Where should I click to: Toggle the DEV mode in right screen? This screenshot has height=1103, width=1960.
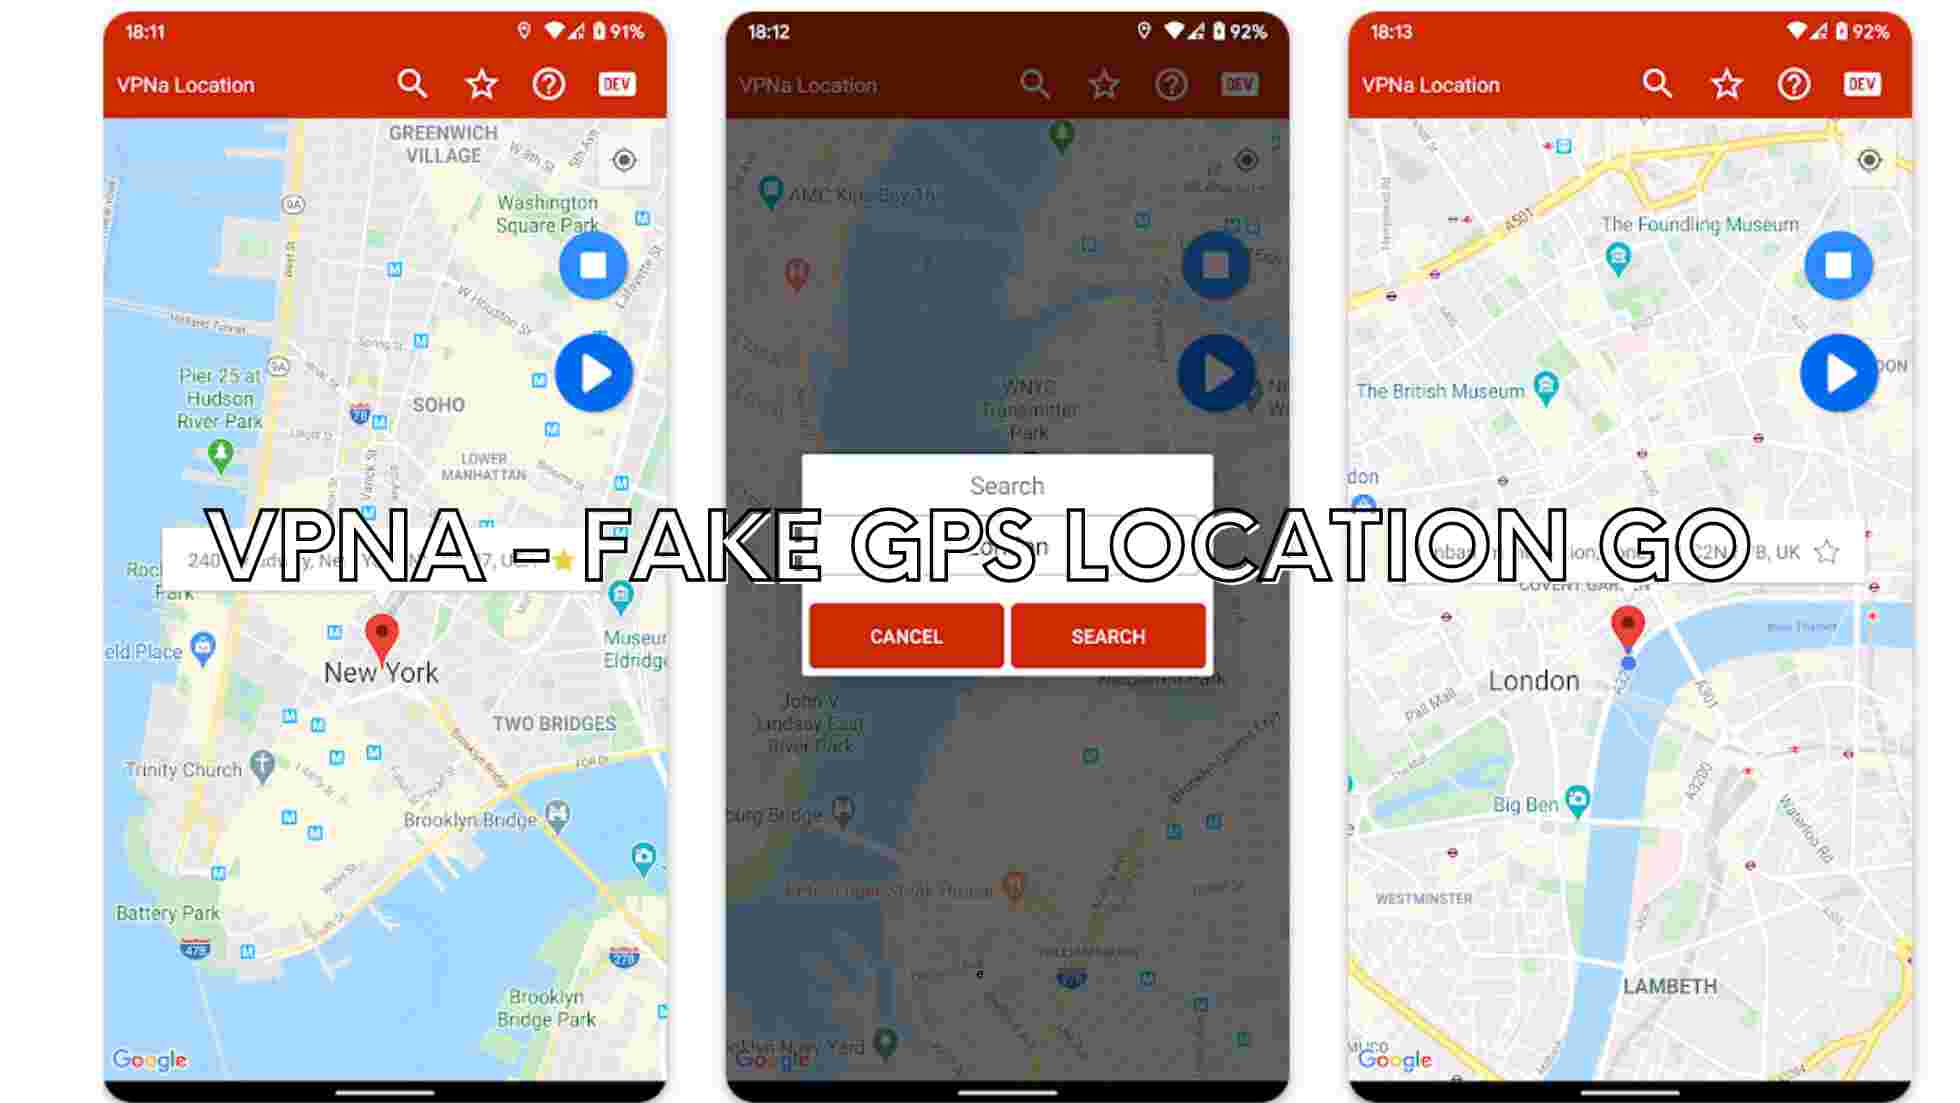tap(1863, 83)
